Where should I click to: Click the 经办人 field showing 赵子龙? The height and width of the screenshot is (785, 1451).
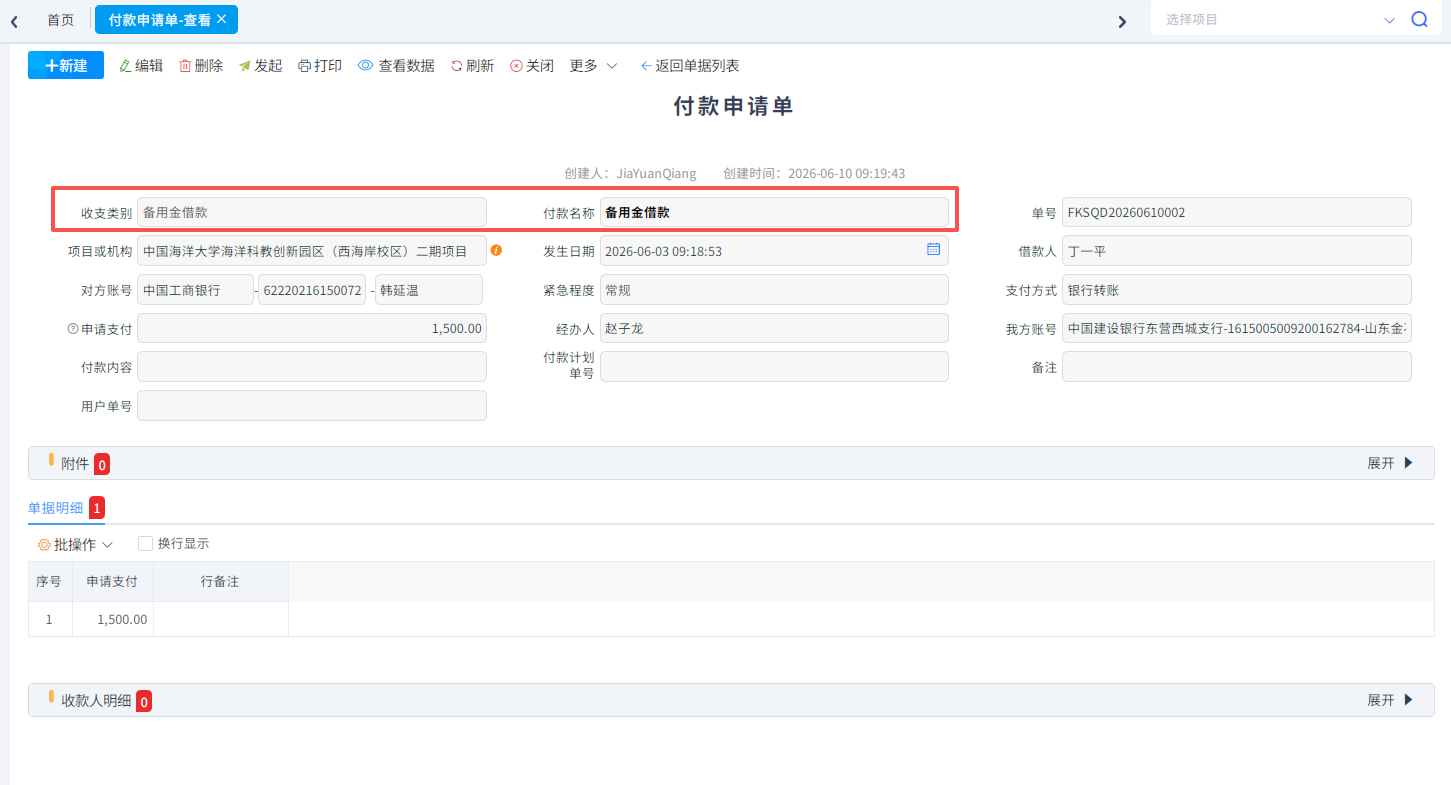click(x=774, y=329)
